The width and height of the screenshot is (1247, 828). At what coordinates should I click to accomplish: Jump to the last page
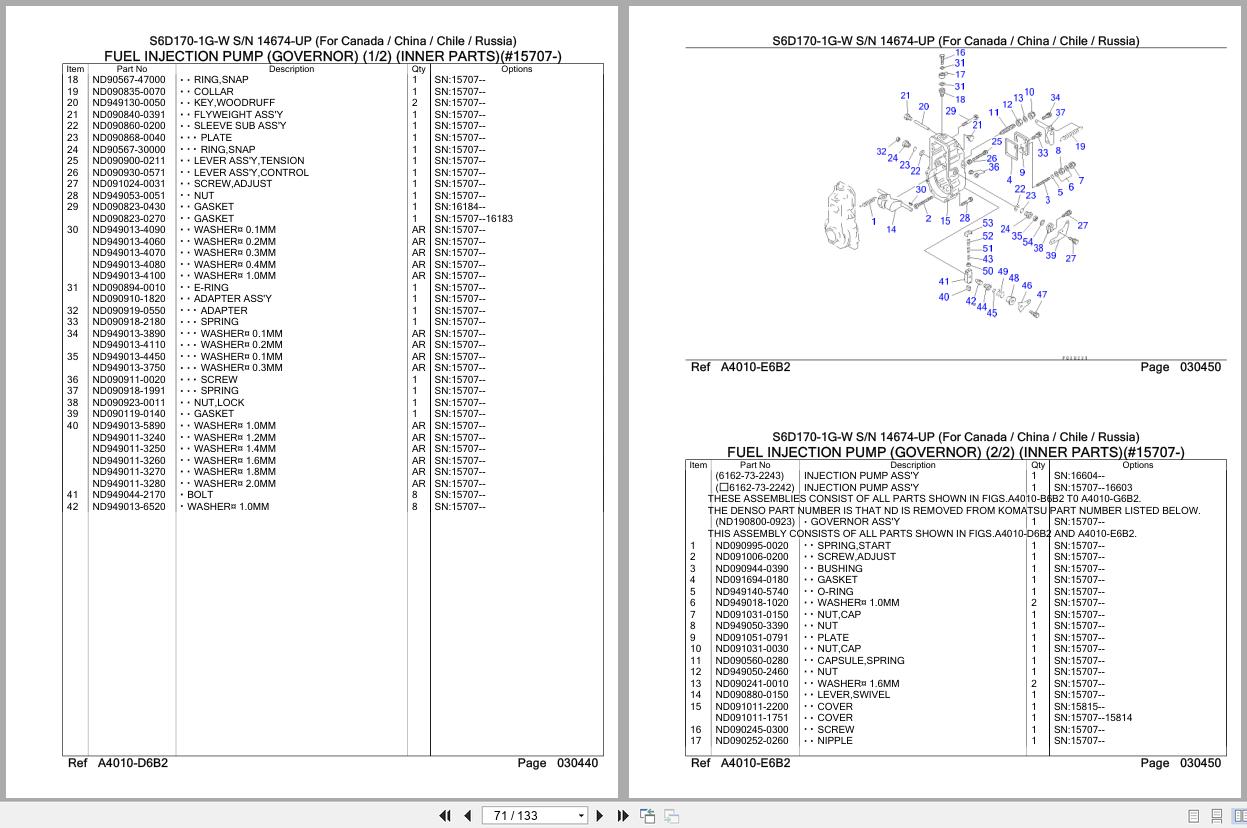(x=622, y=816)
